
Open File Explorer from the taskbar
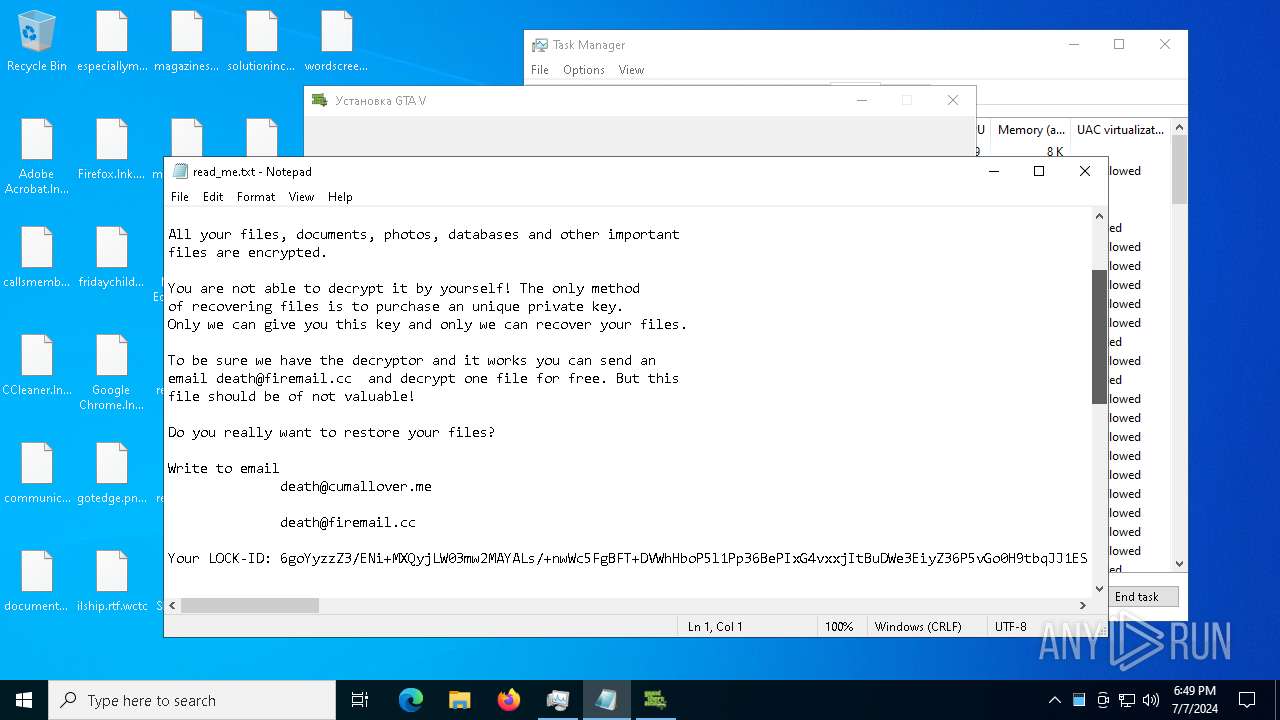tap(460, 700)
